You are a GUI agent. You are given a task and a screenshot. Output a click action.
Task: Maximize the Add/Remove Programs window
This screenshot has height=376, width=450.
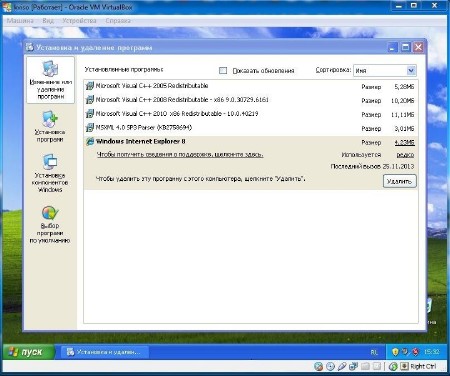tap(406, 47)
